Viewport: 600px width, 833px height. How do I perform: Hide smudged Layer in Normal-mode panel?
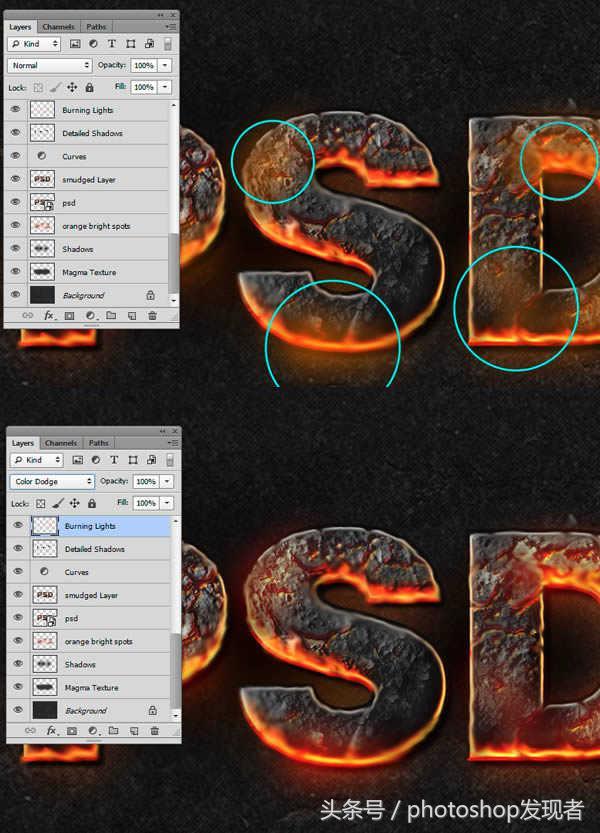point(15,179)
